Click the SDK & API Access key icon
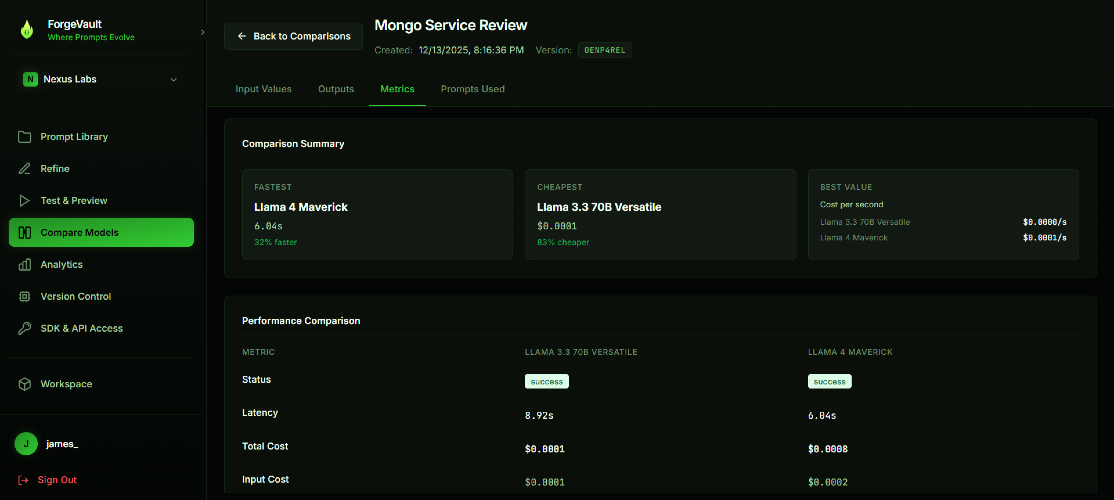Image resolution: width=1114 pixels, height=500 pixels. pos(25,329)
